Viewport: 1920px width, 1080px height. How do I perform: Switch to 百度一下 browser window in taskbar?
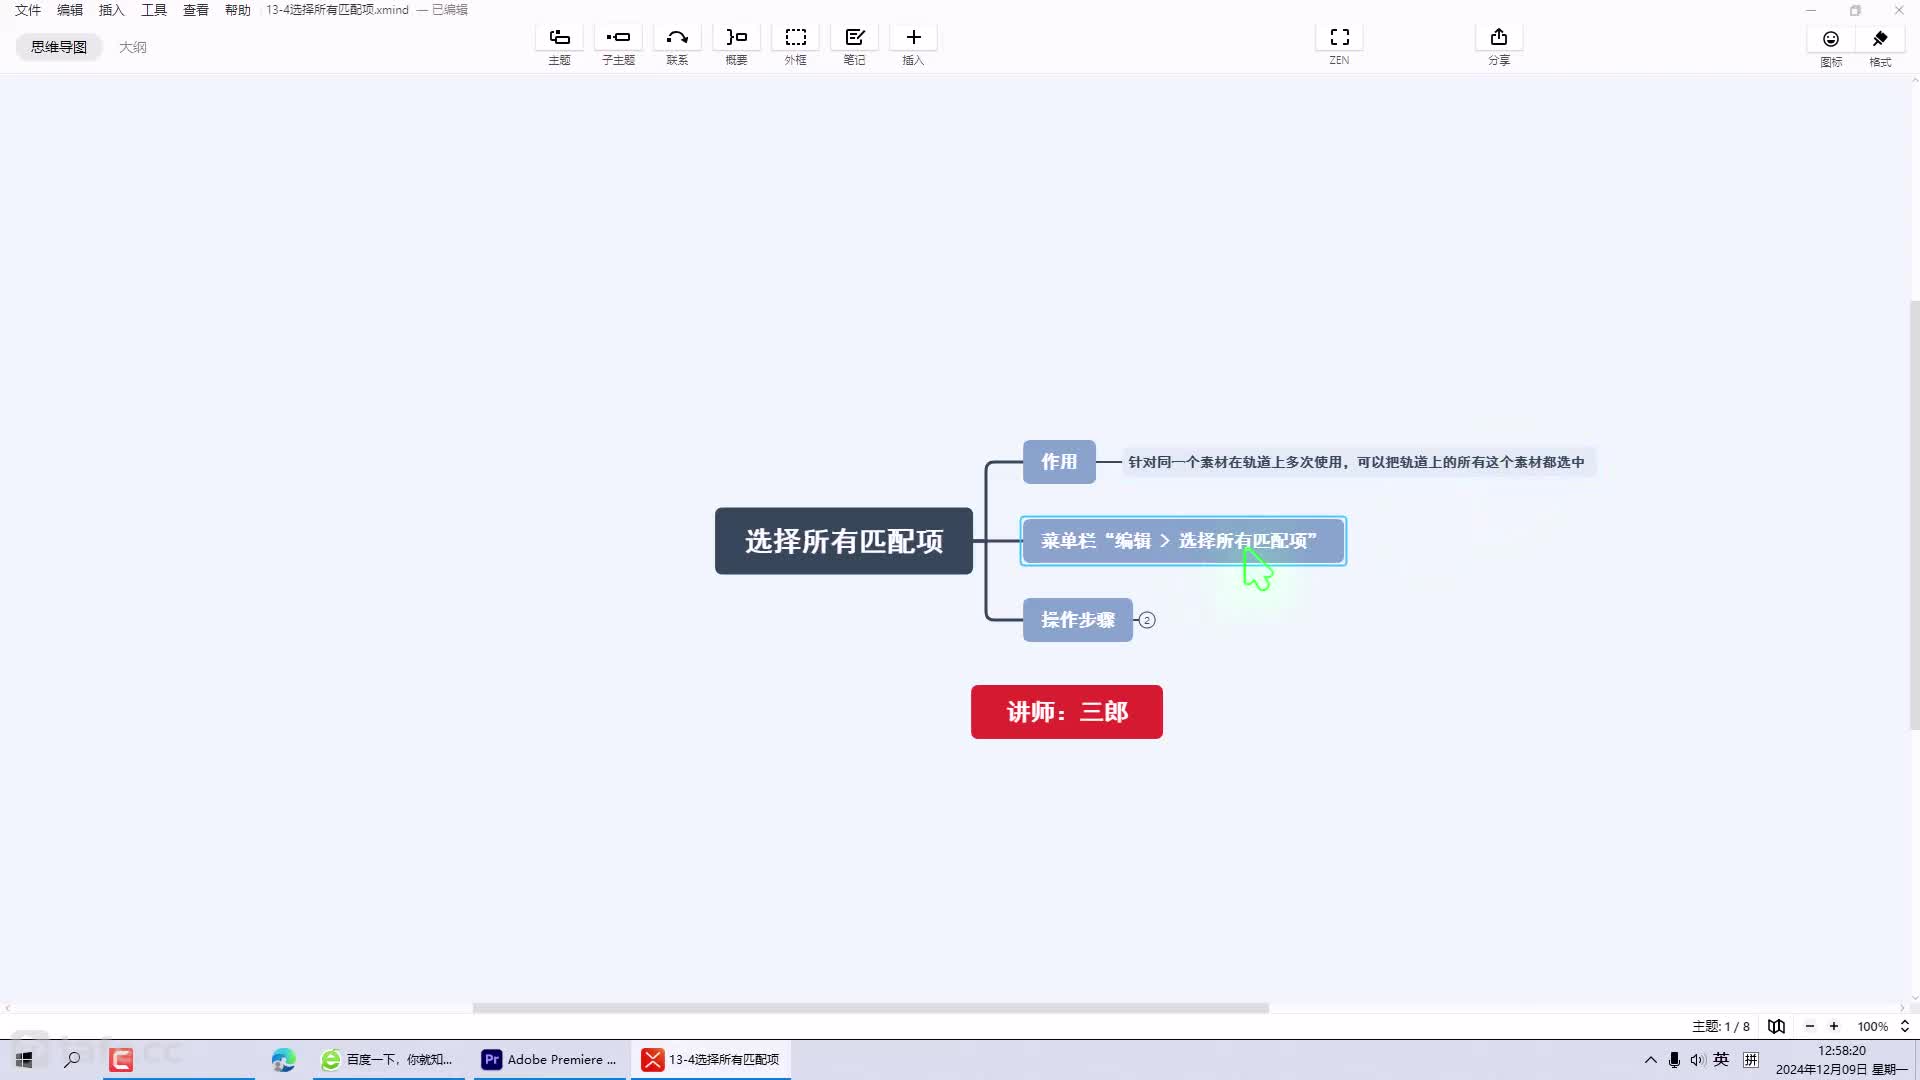388,1059
